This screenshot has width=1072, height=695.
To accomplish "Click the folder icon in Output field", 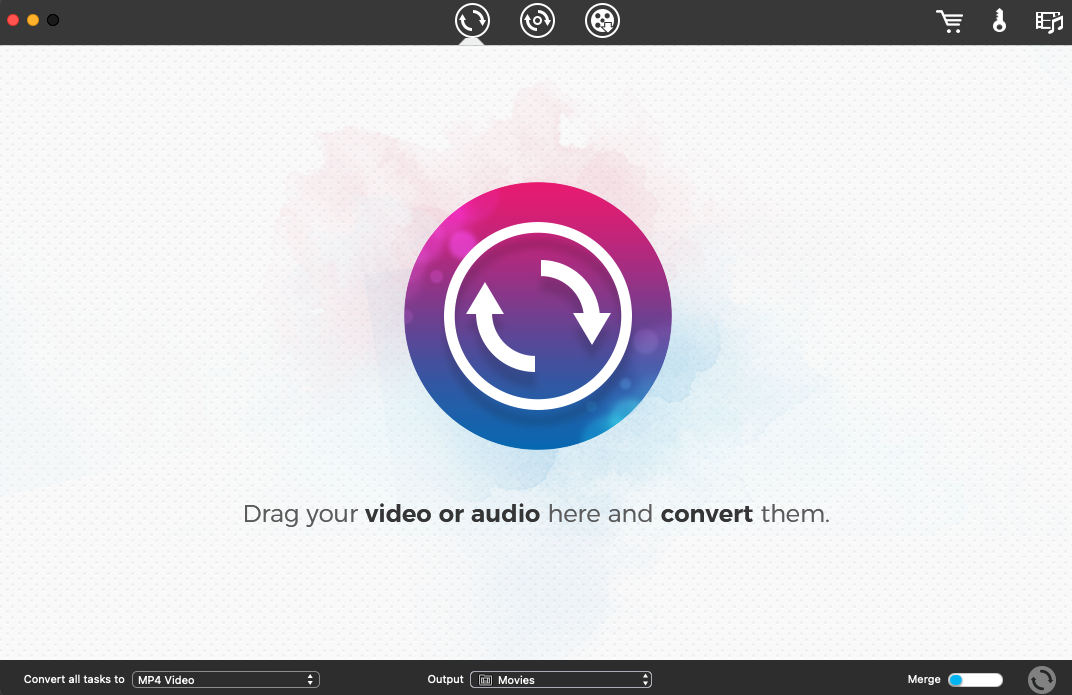I will point(485,680).
